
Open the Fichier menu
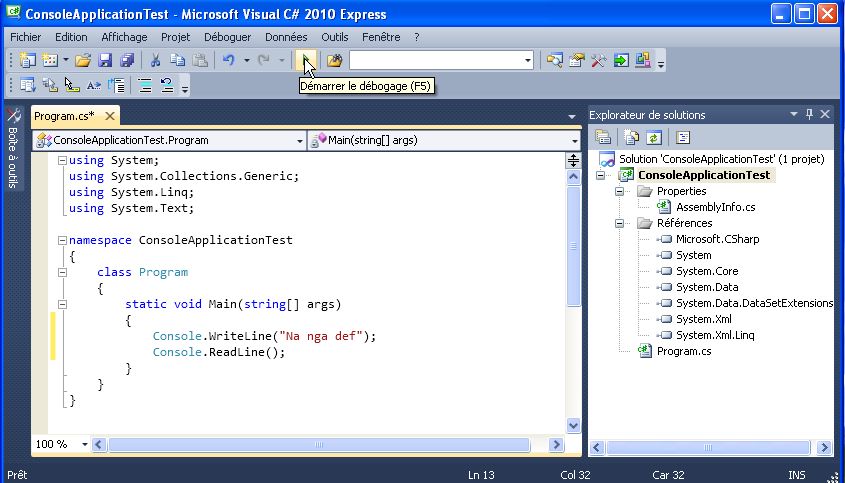[x=25, y=37]
